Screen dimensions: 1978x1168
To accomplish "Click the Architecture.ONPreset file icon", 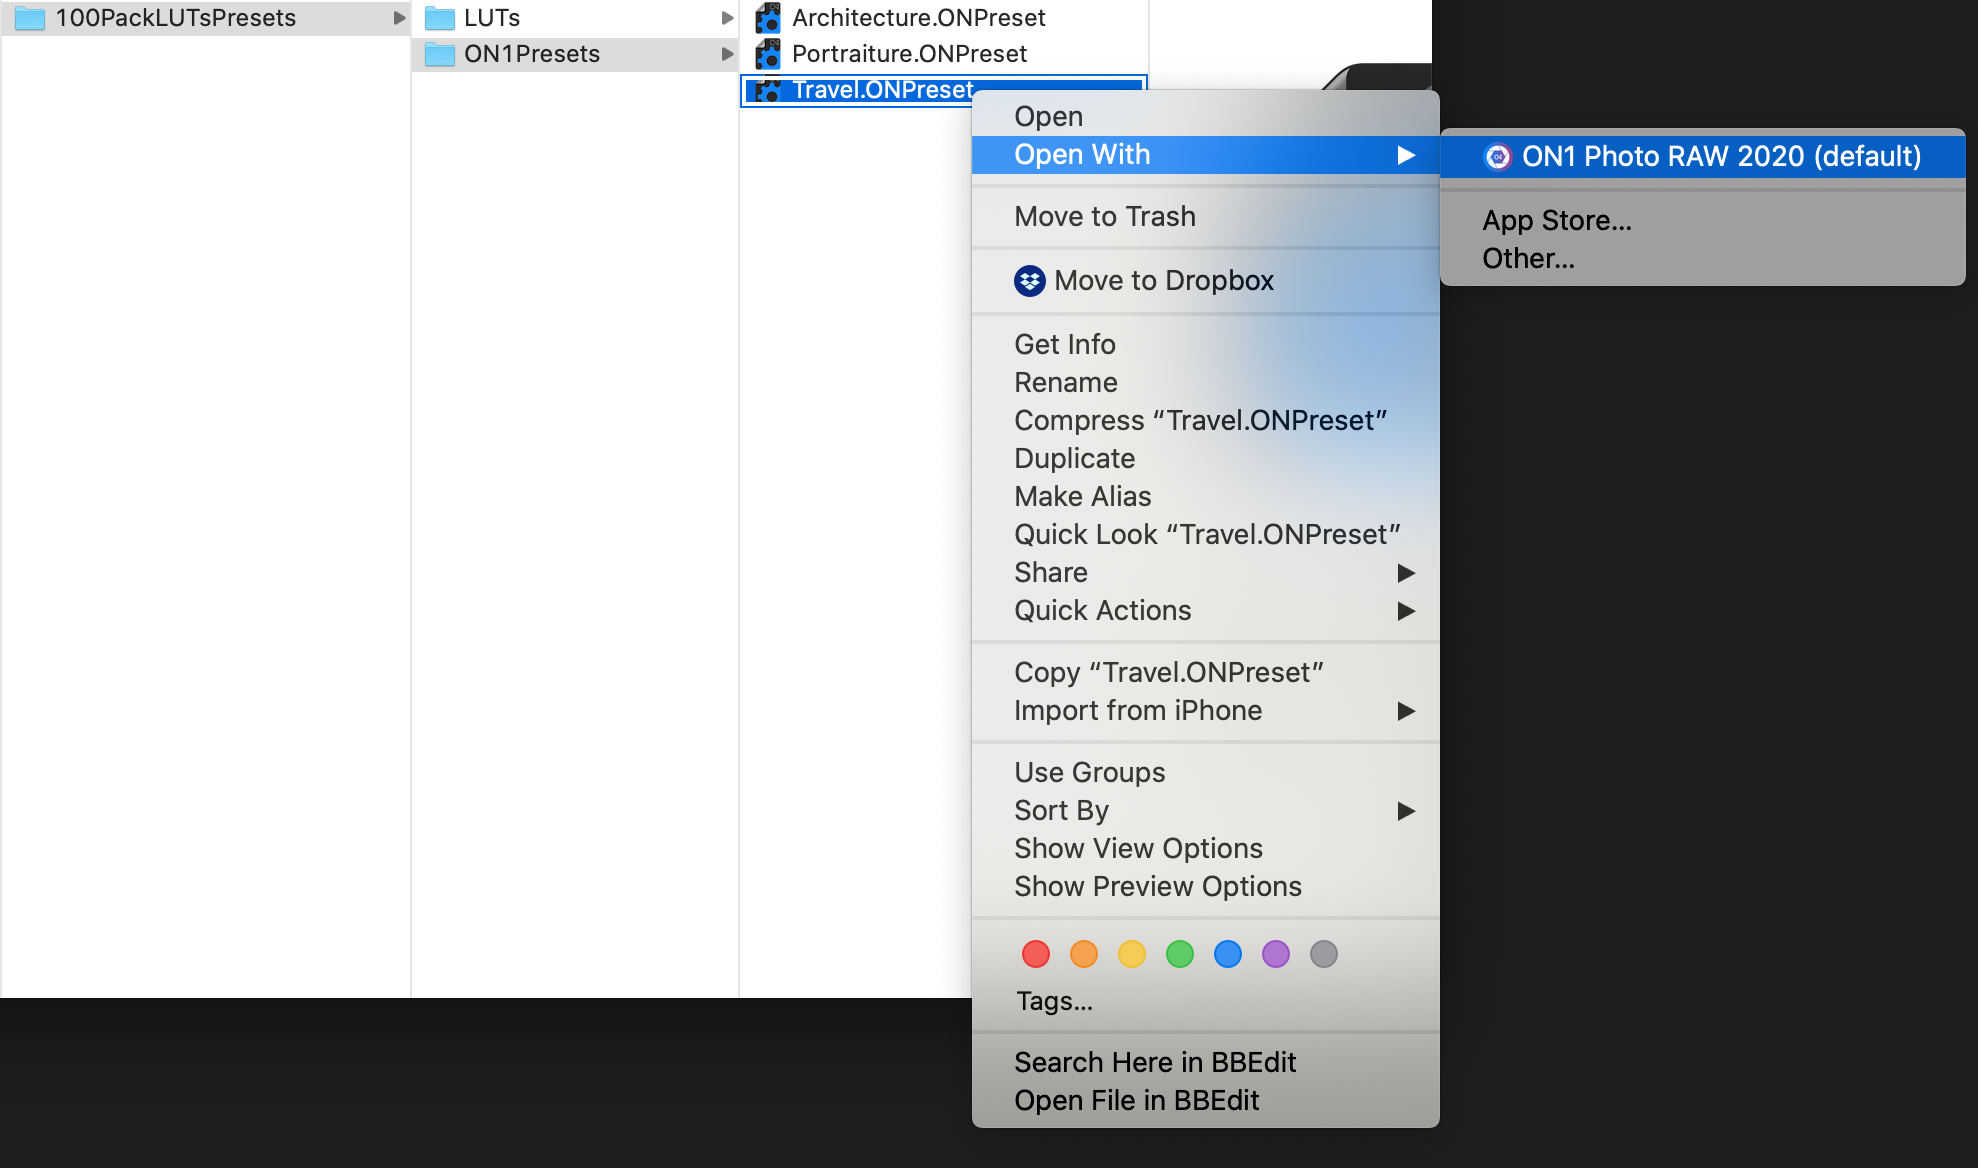I will click(768, 18).
